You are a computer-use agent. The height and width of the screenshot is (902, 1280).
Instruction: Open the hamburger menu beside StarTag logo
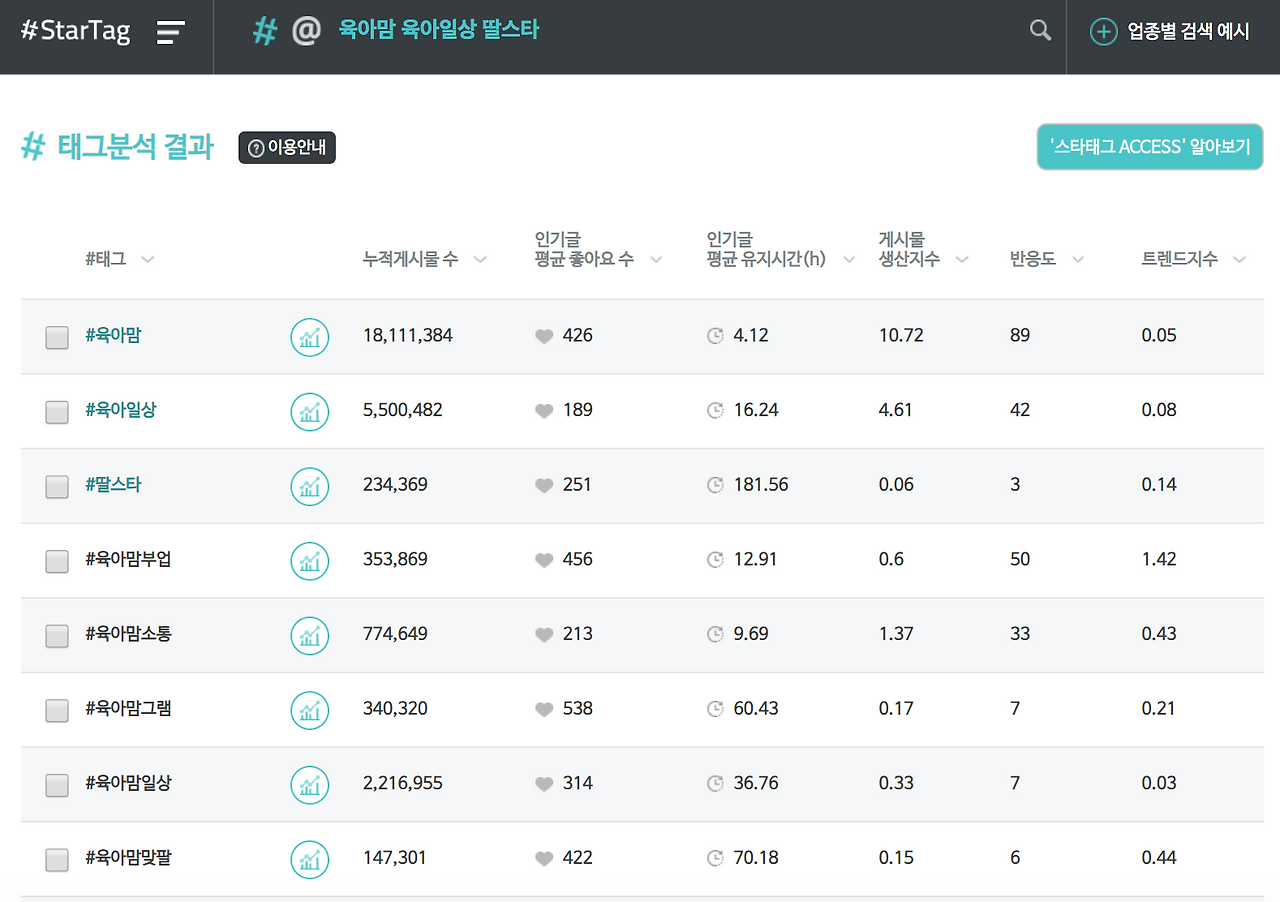171,32
